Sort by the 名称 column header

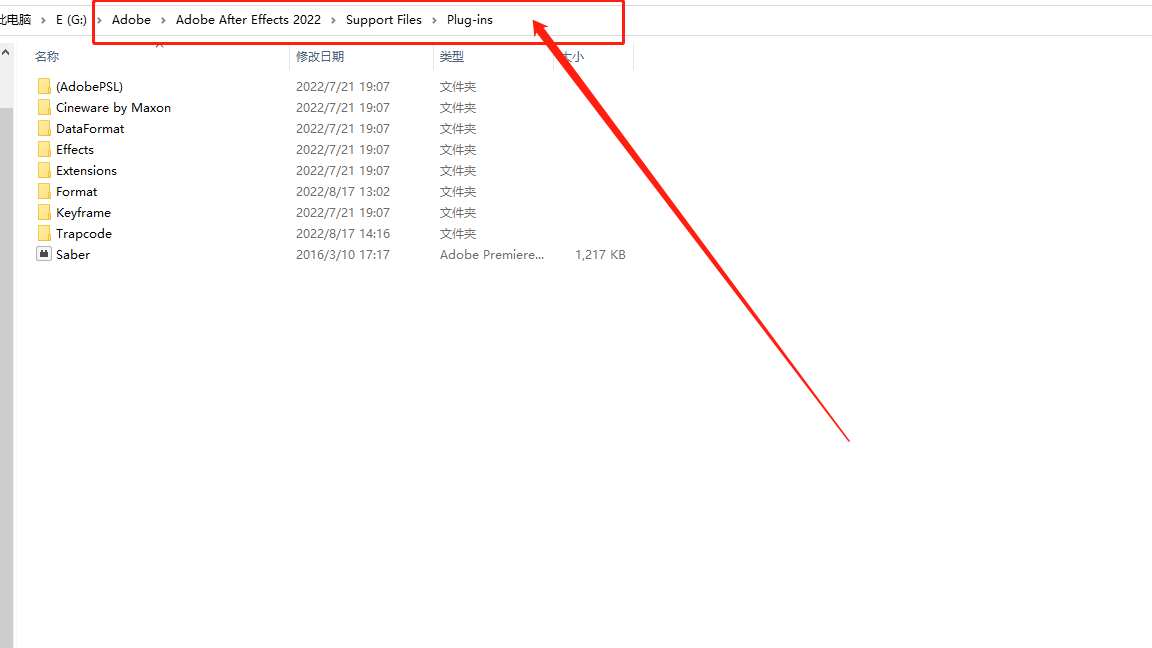[47, 57]
